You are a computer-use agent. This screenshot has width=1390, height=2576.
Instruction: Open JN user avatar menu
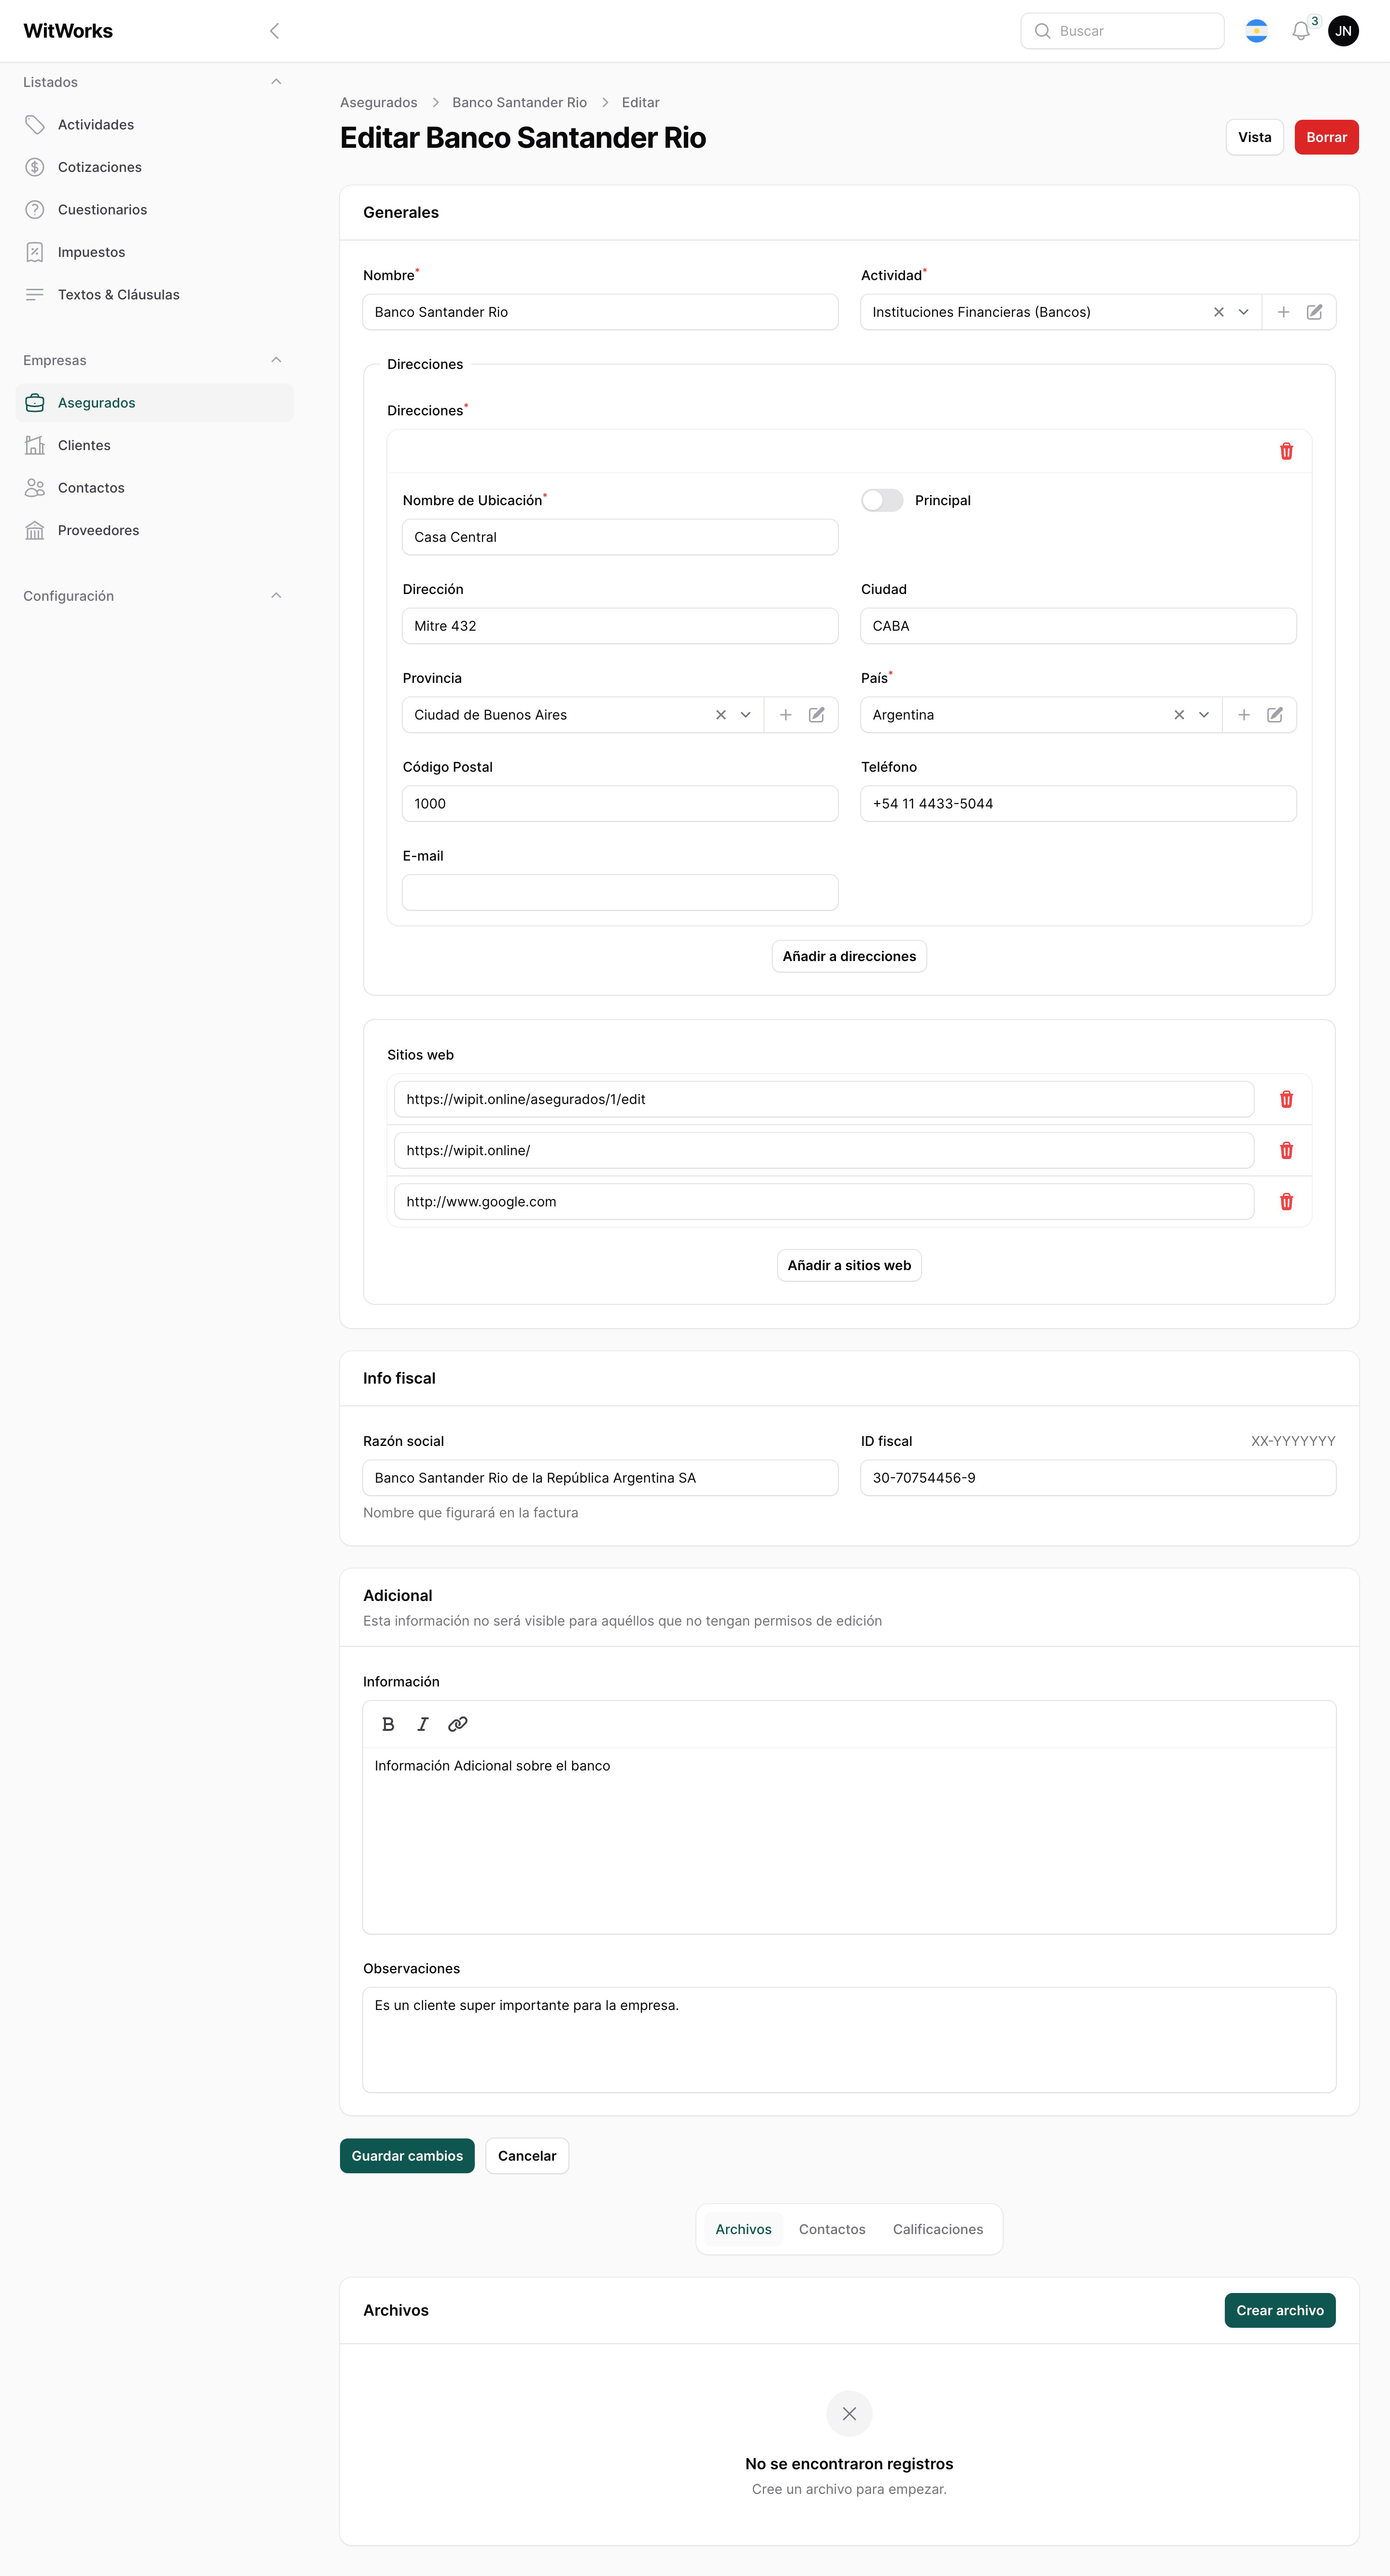tap(1343, 31)
